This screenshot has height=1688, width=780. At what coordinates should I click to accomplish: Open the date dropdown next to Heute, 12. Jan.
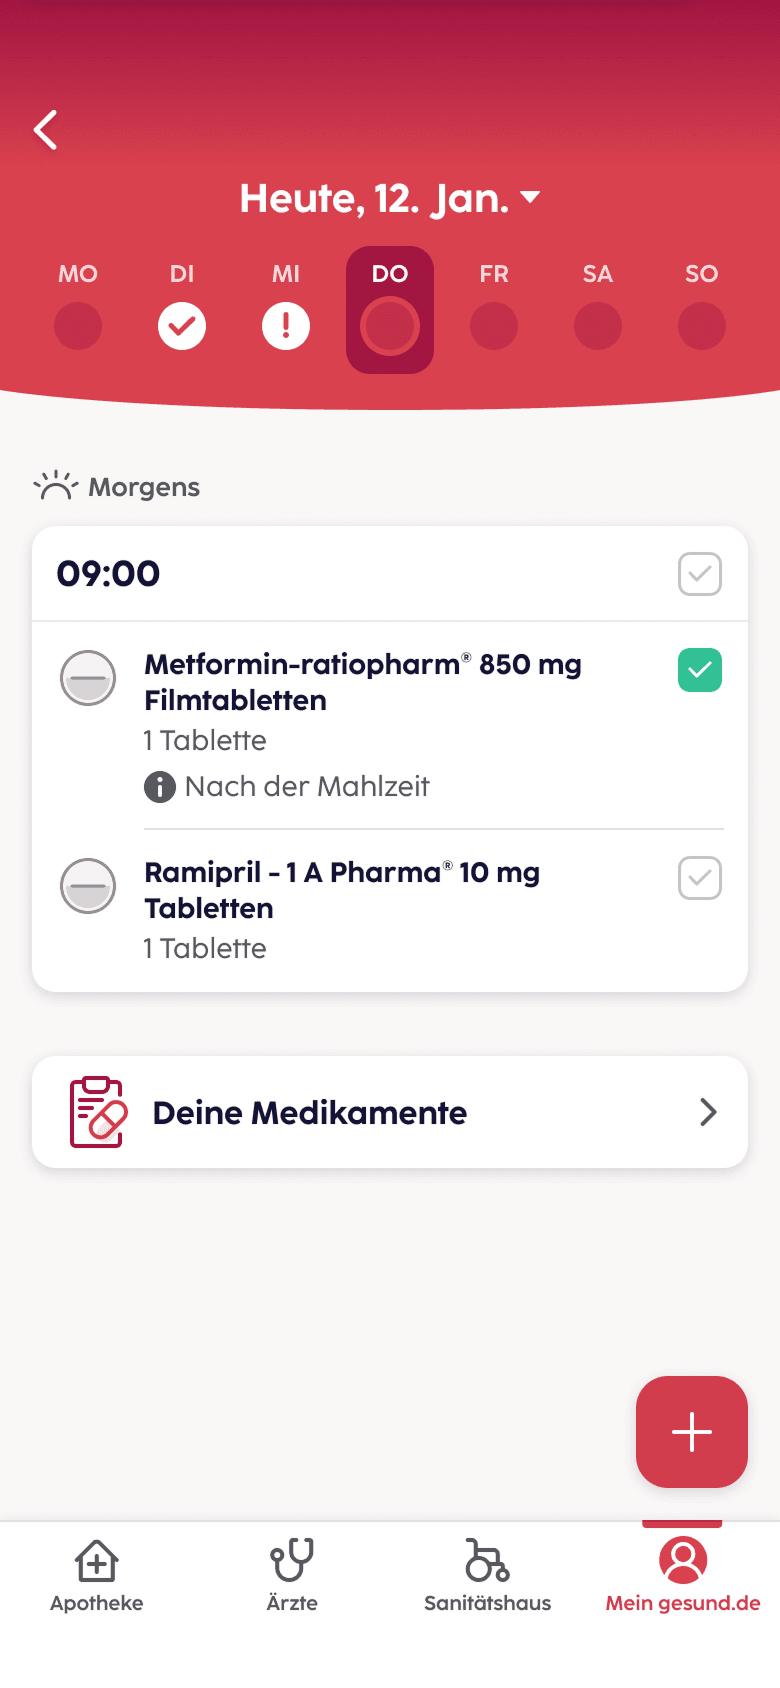point(530,197)
